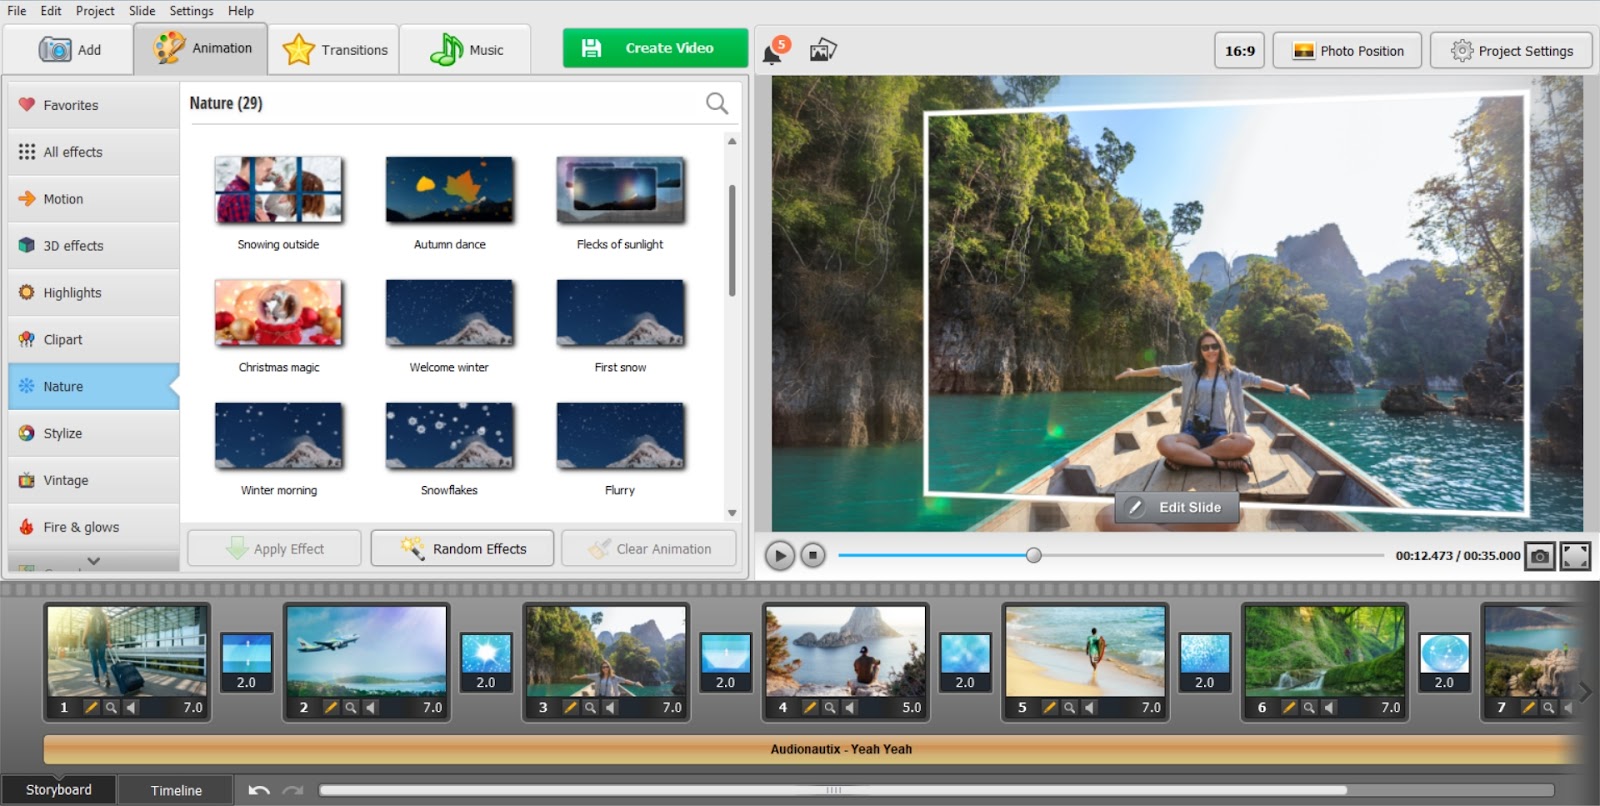Open the transition between slides 2 and 3

[x=486, y=662]
